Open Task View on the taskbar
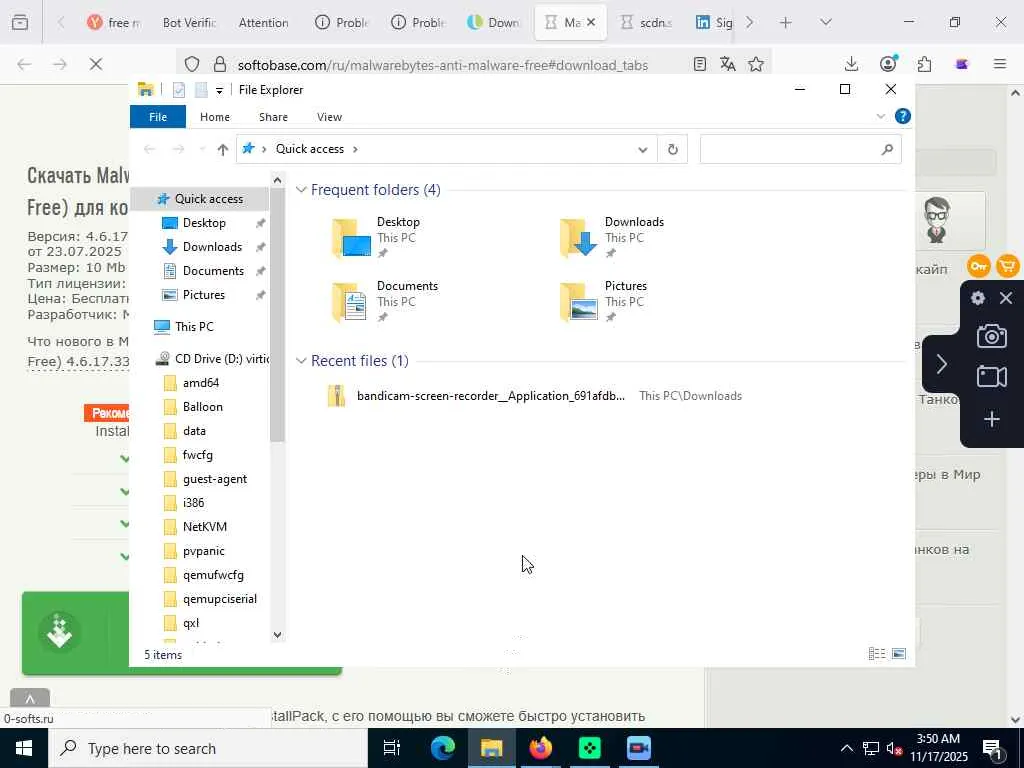The width and height of the screenshot is (1024, 768). pos(392,748)
